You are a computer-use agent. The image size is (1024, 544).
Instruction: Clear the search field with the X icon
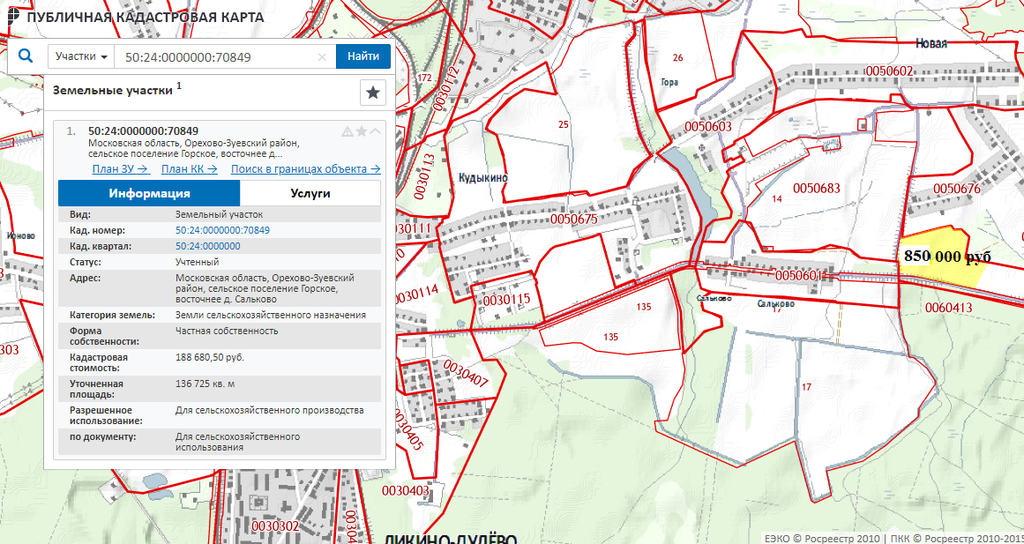coord(321,57)
